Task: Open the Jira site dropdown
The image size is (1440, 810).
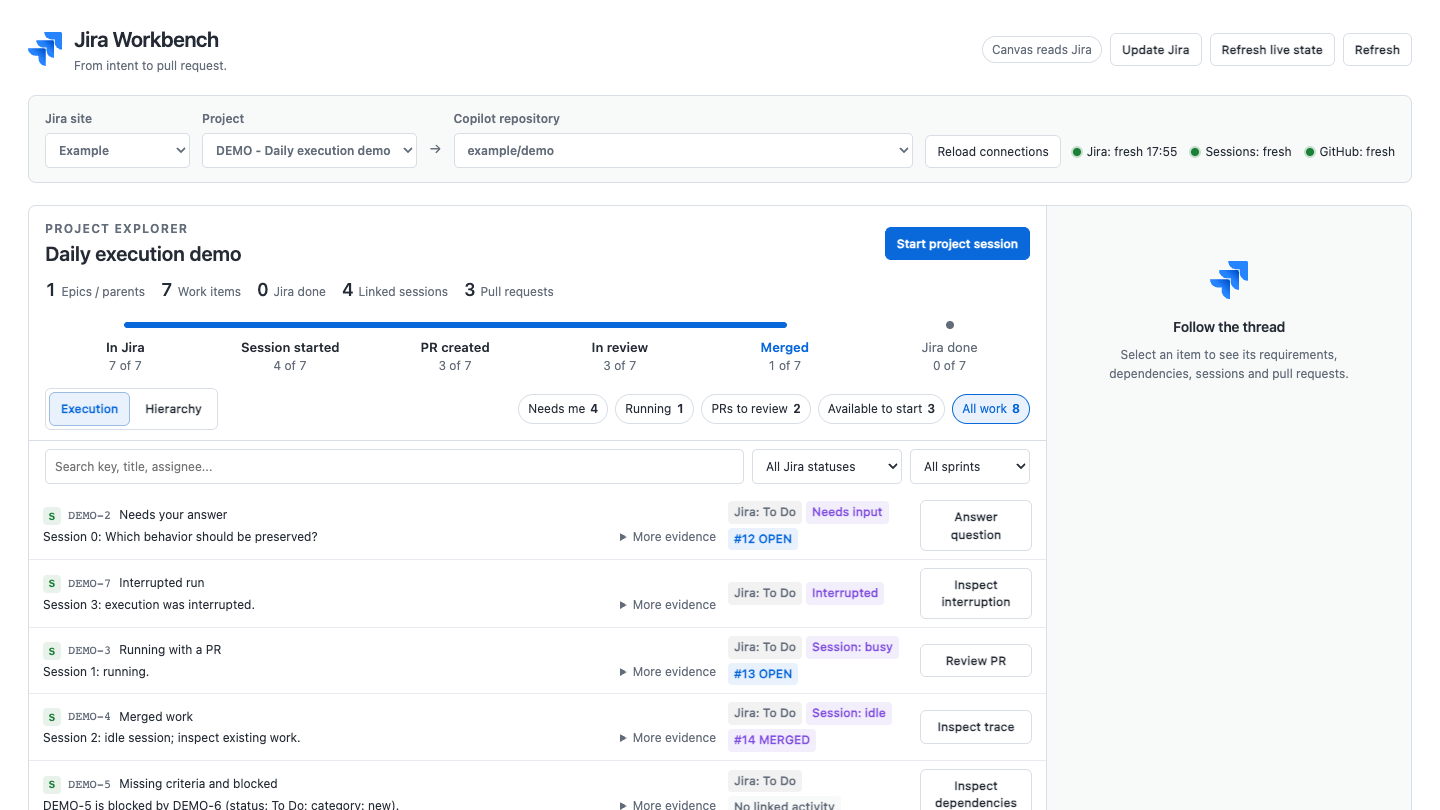Action: pyautogui.click(x=117, y=151)
